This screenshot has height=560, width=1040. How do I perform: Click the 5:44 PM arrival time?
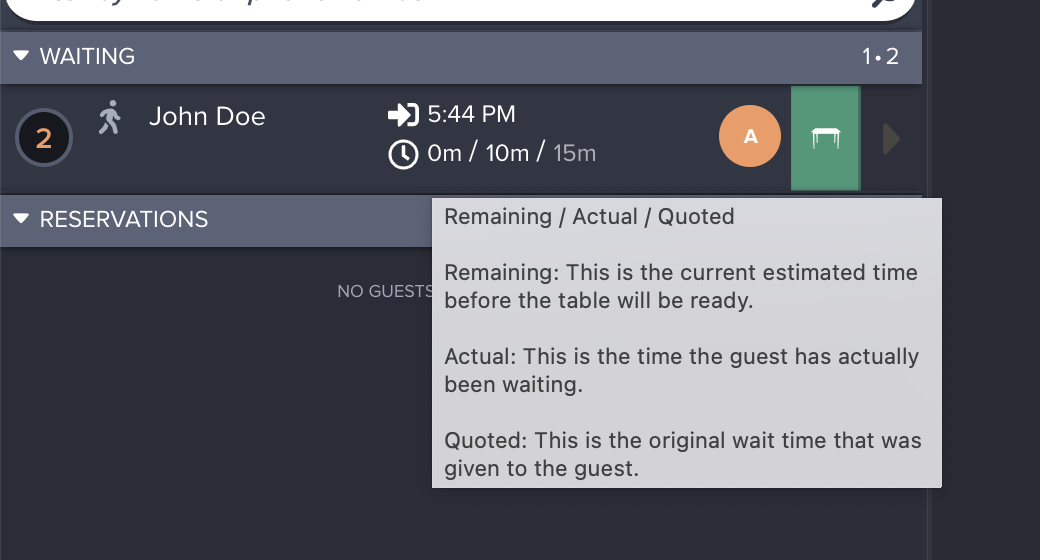tap(472, 115)
